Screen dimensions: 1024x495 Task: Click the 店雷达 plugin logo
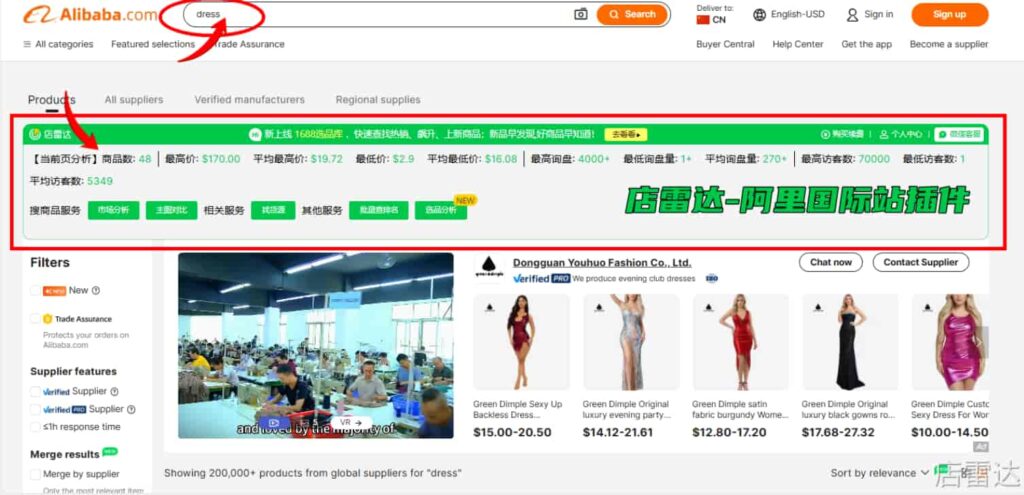click(x=50, y=135)
